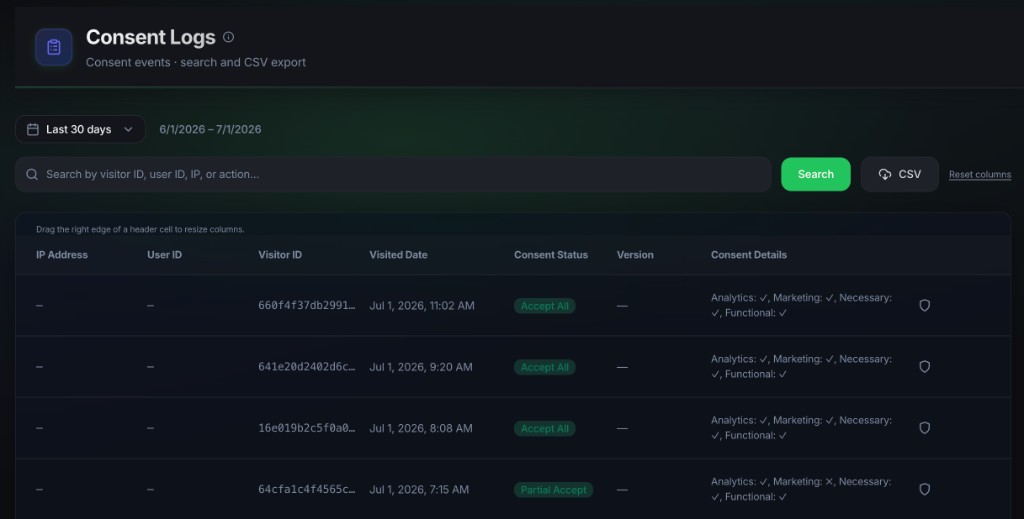This screenshot has height=519, width=1024.
Task: Open the info icon beside Consent Logs
Action: click(228, 37)
